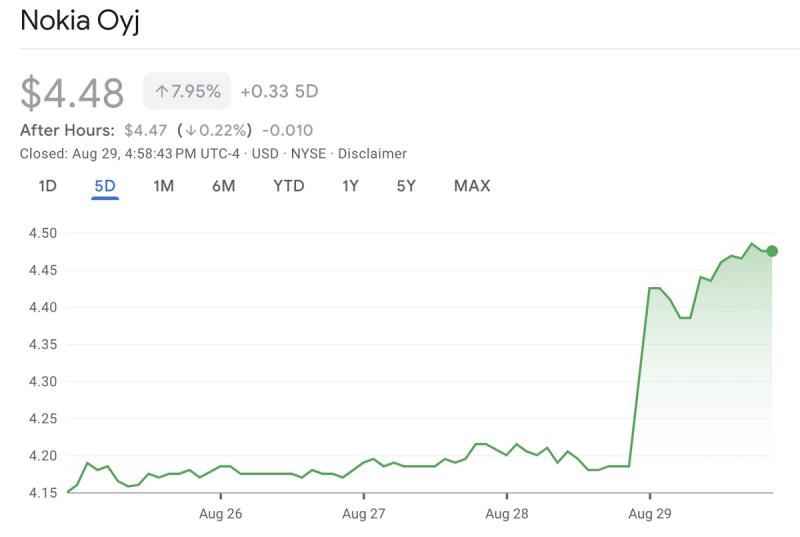Image resolution: width=800 pixels, height=537 pixels.
Task: Click the 4.15 y-axis value
Action: pos(43,493)
